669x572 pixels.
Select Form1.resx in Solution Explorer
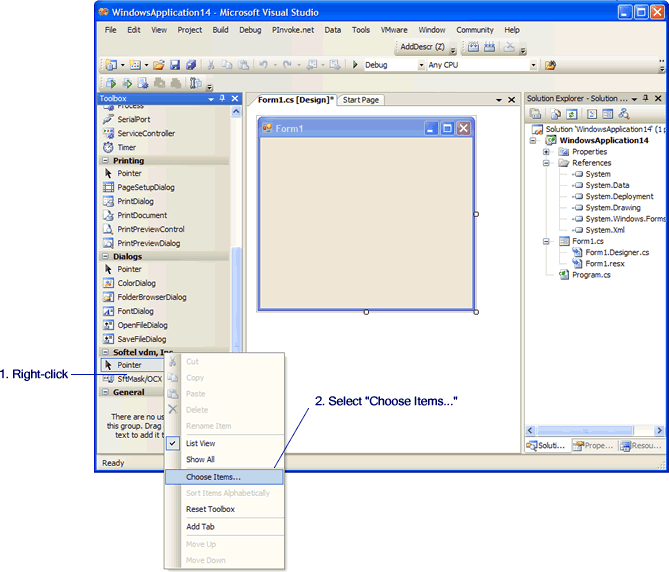[605, 264]
